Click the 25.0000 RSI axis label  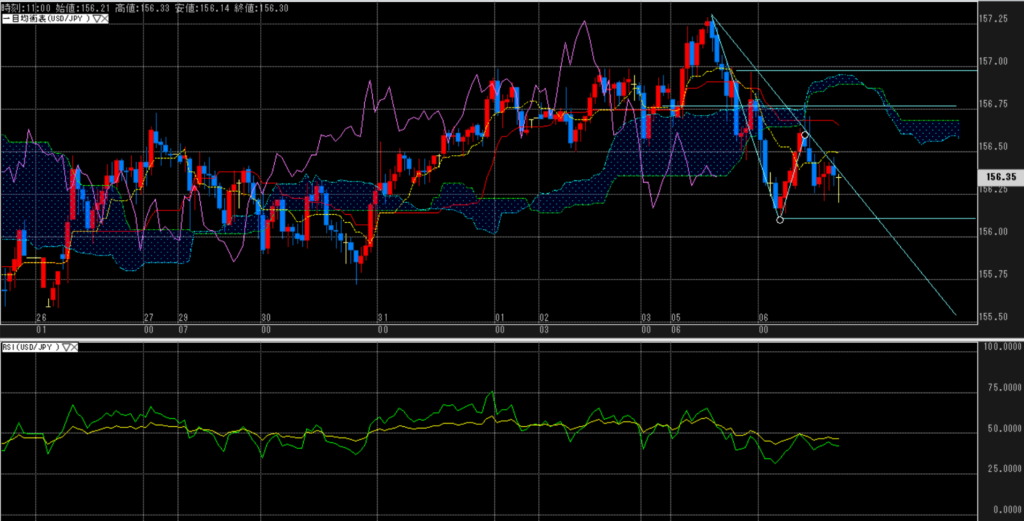pyautogui.click(x=1000, y=468)
